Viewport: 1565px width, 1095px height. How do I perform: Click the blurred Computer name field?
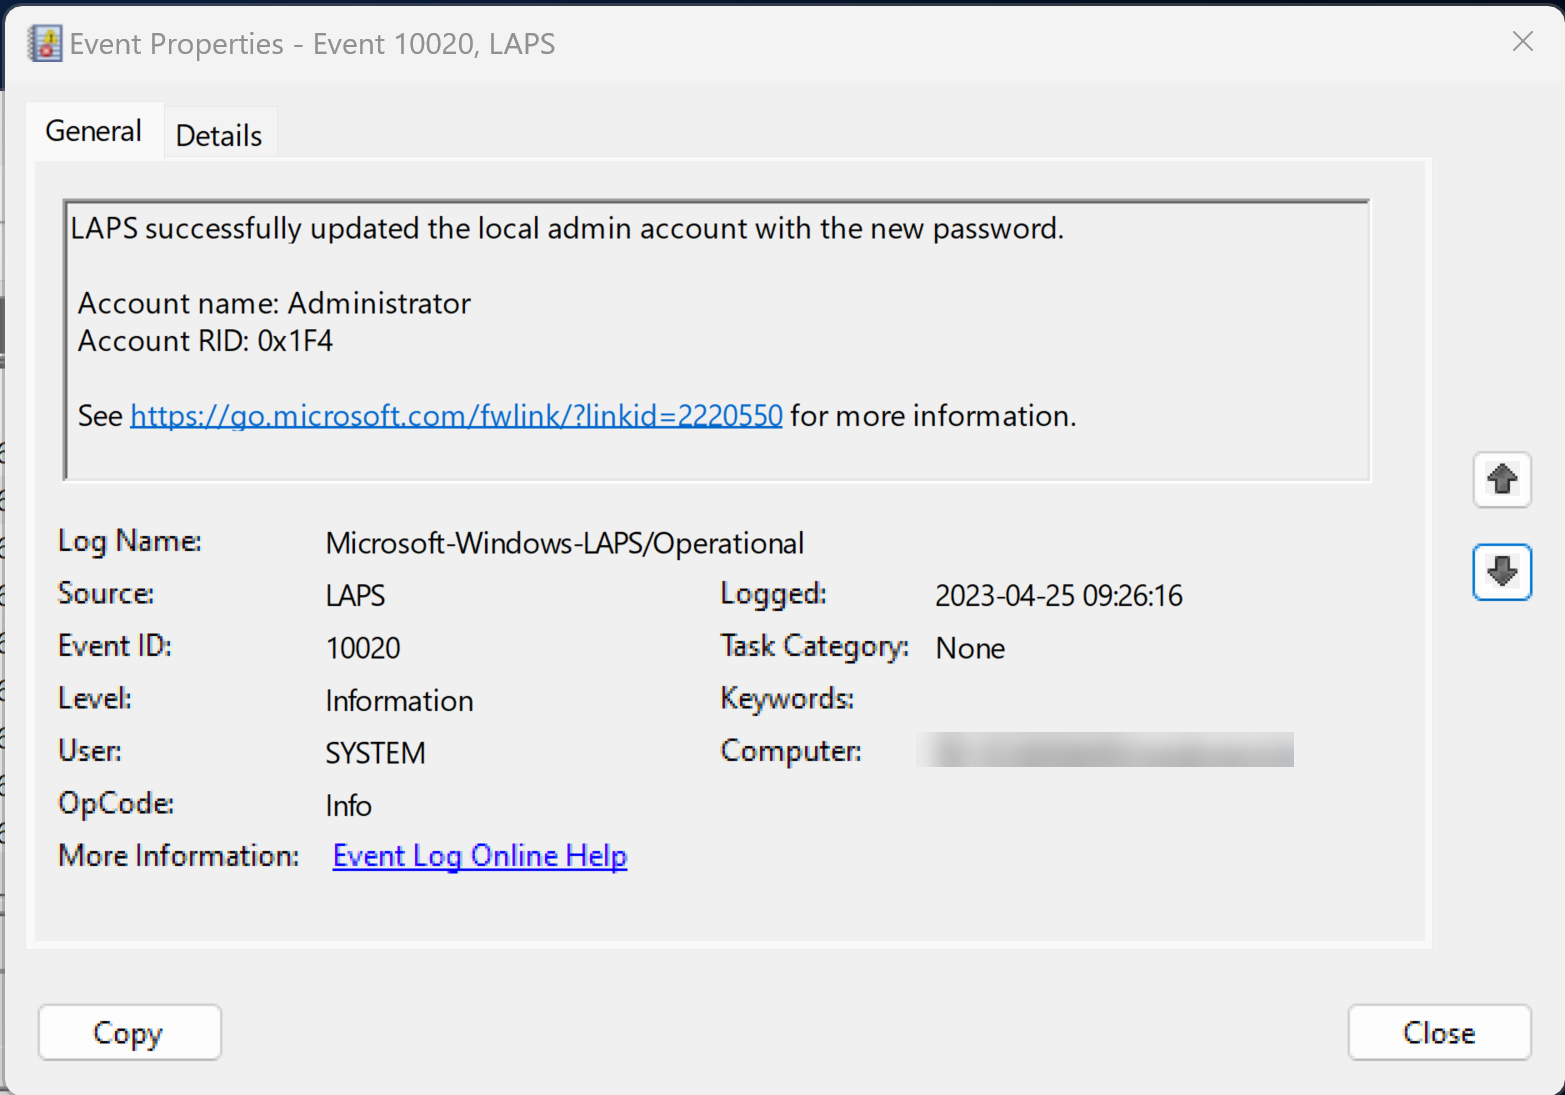1104,750
